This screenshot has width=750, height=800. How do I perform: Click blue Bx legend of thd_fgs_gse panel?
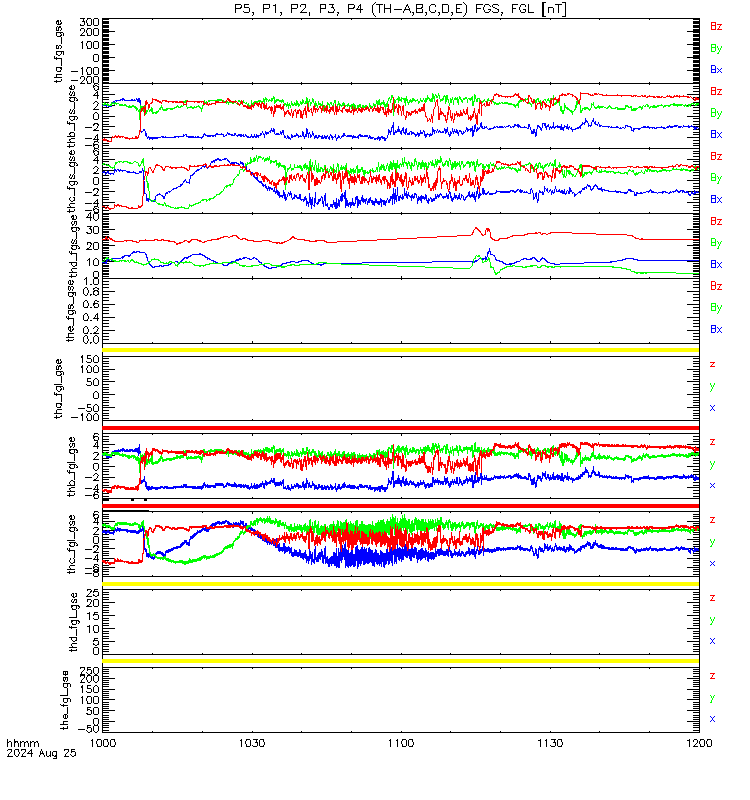click(x=716, y=265)
